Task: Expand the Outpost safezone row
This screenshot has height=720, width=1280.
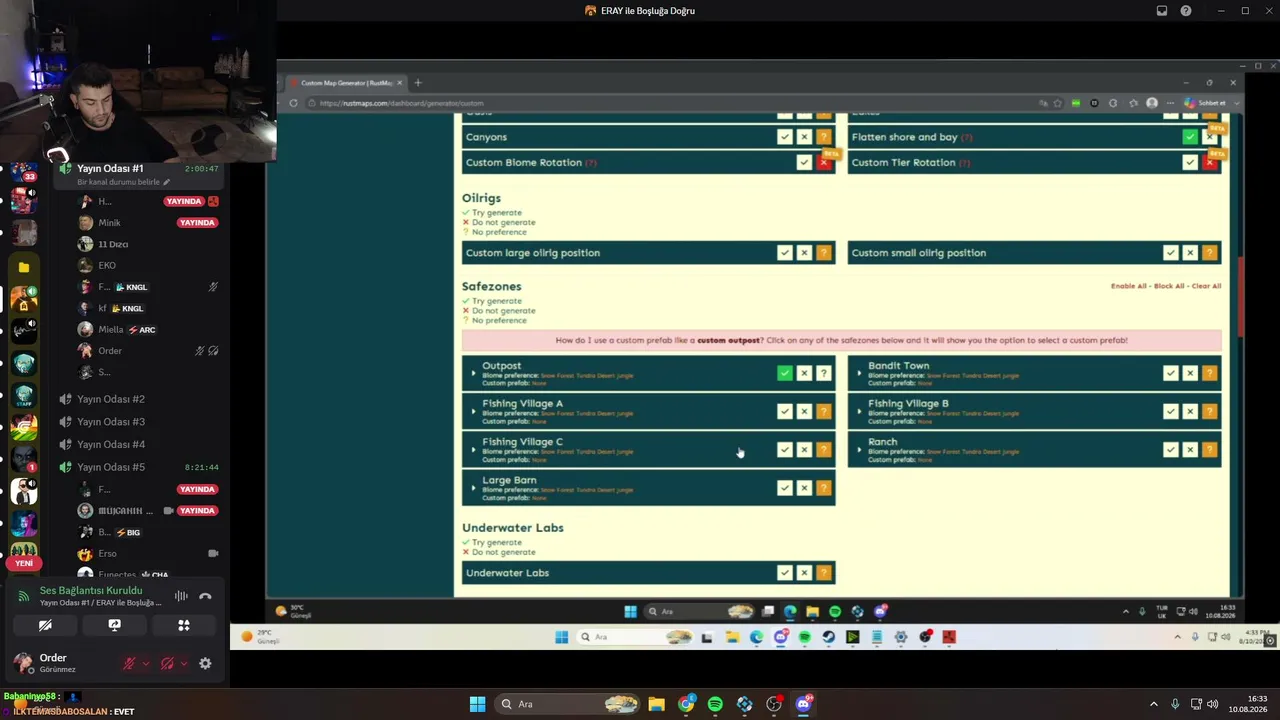Action: 473,373
